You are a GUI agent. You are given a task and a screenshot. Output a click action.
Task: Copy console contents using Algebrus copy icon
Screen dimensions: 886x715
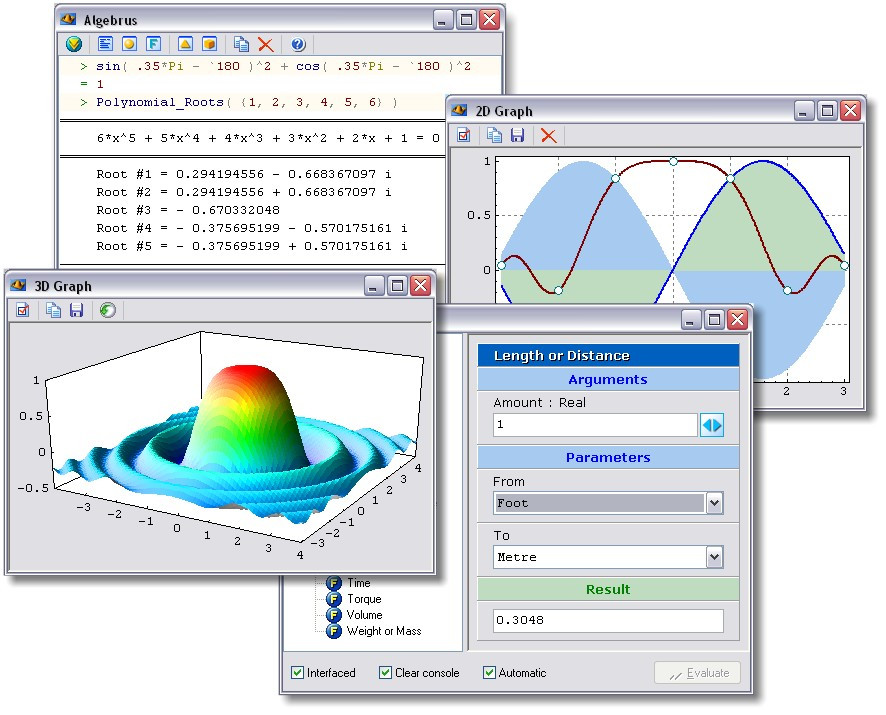[x=241, y=44]
